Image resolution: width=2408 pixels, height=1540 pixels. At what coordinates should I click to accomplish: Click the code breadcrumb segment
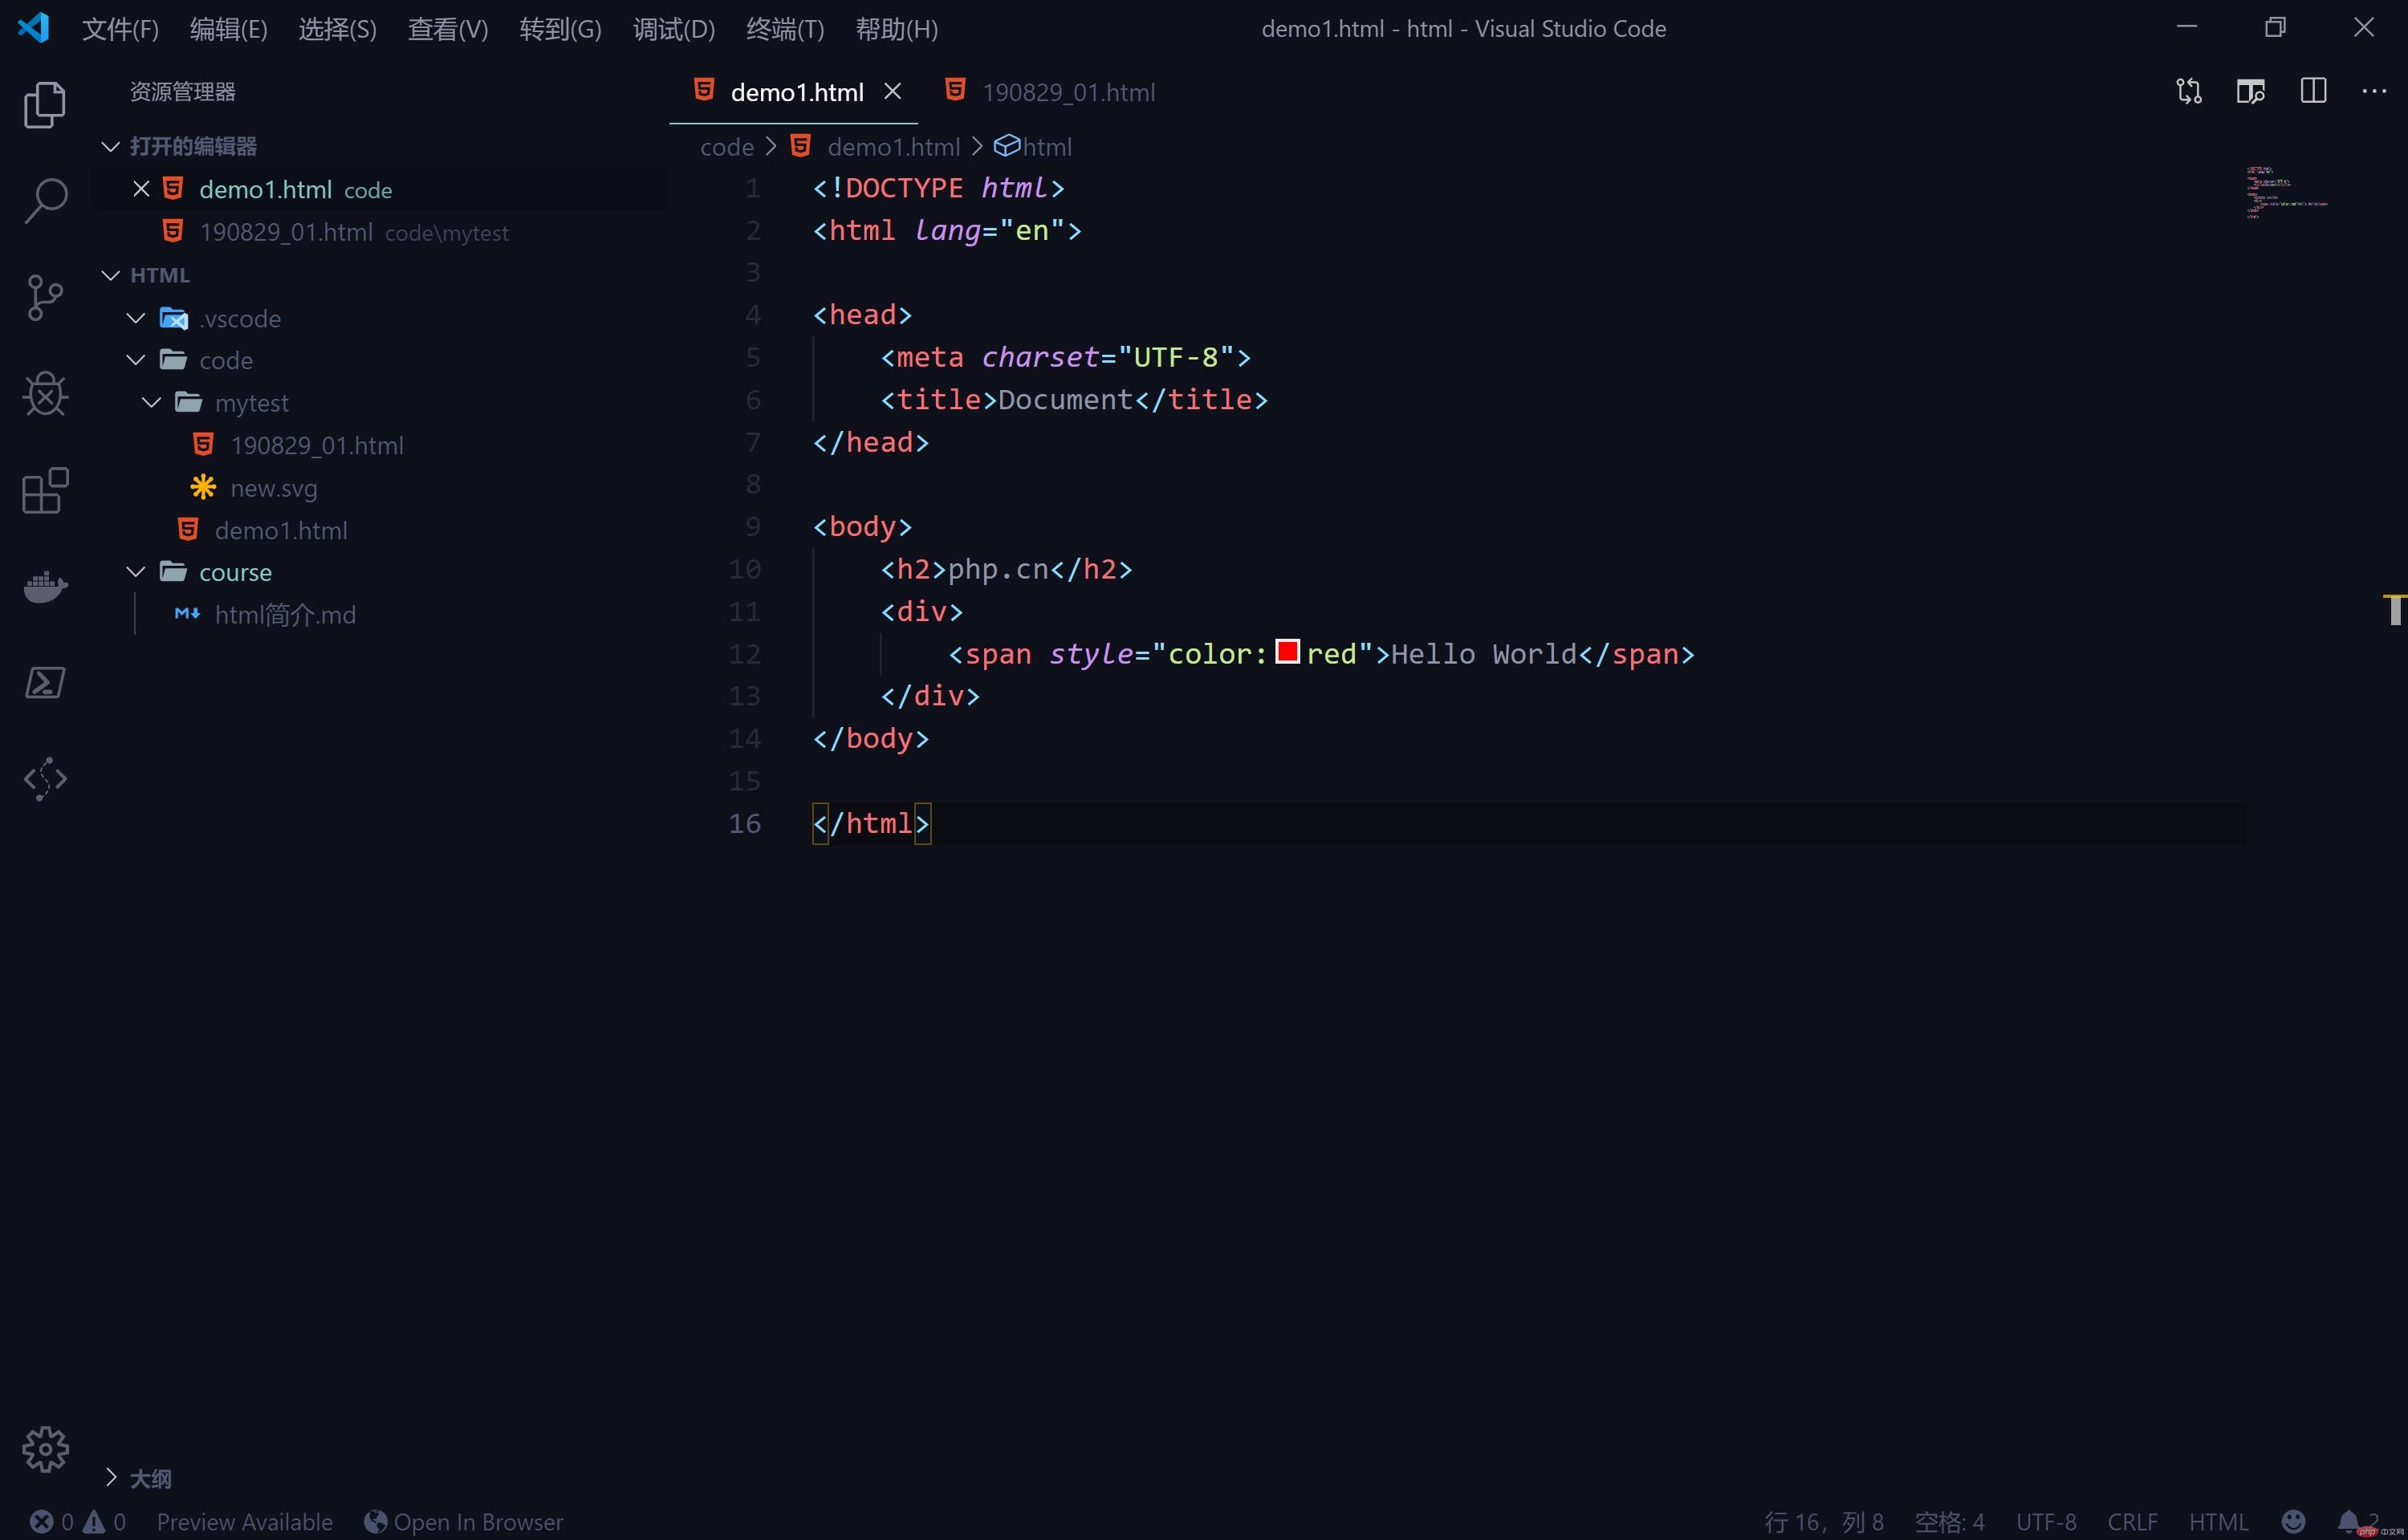726,147
